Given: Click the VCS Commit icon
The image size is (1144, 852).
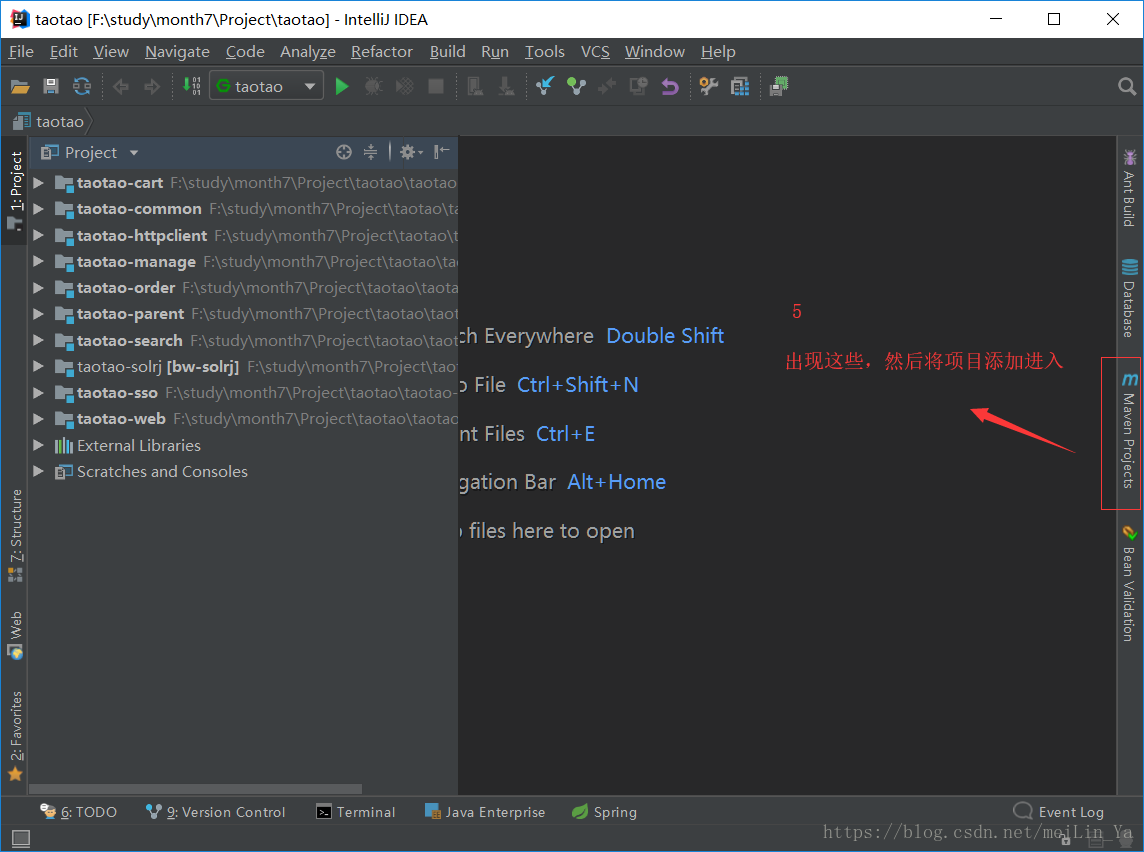Looking at the screenshot, I should pos(576,87).
